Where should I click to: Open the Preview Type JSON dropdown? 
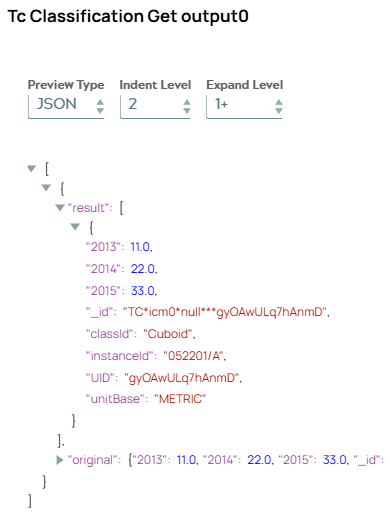pos(66,106)
